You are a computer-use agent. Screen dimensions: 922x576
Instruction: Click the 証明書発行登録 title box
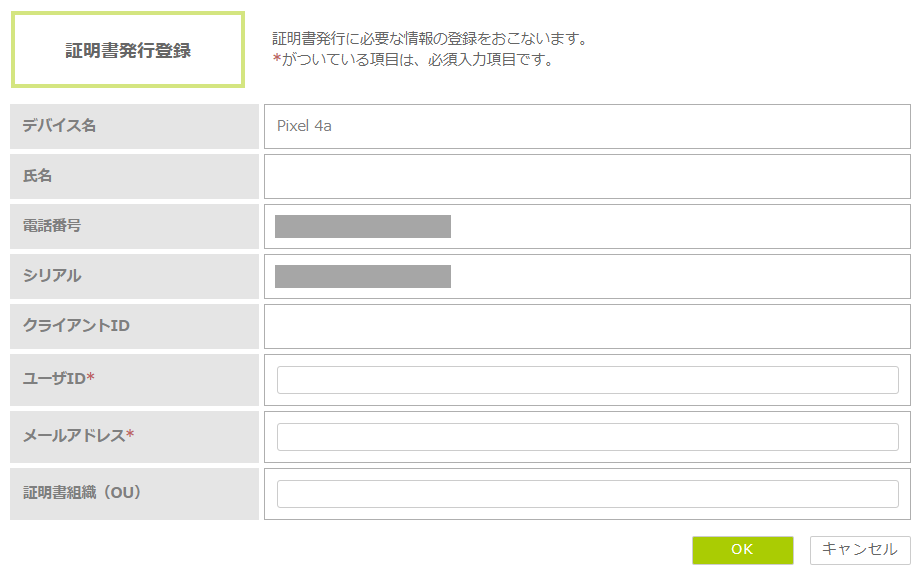click(128, 50)
